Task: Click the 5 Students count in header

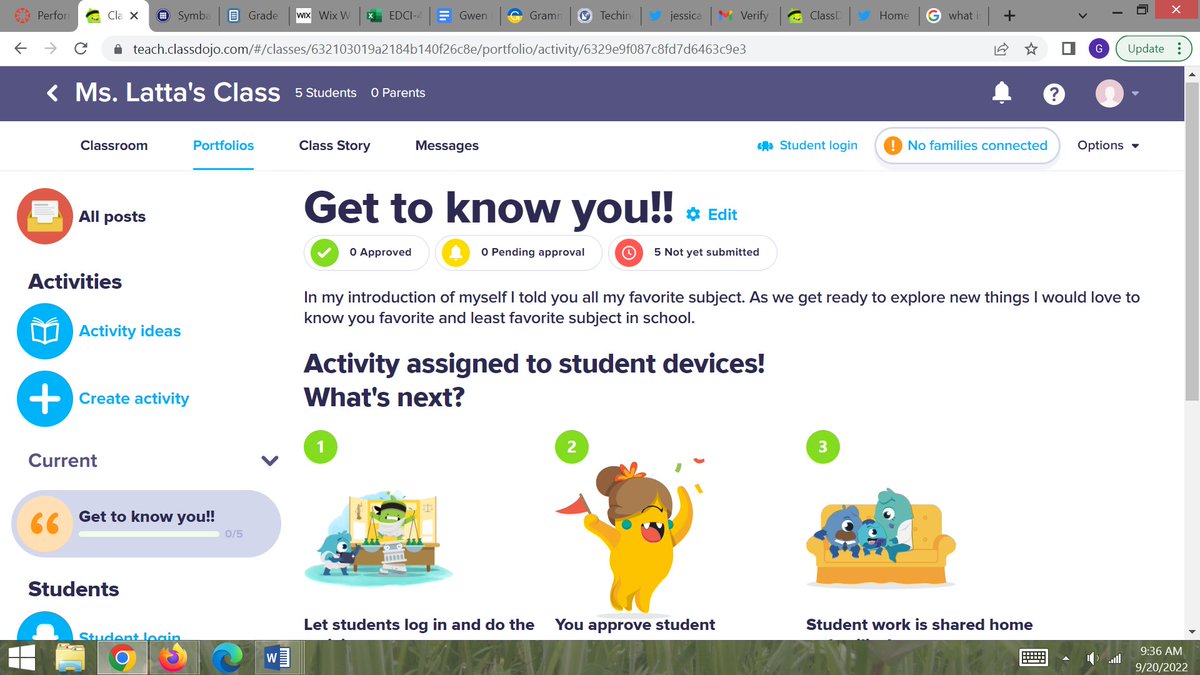Action: [326, 93]
